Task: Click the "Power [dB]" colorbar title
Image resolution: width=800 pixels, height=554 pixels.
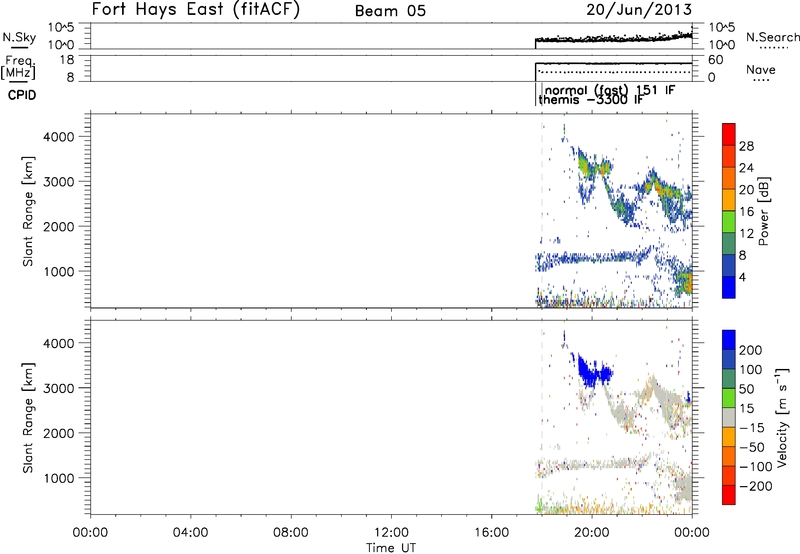Action: (x=763, y=211)
